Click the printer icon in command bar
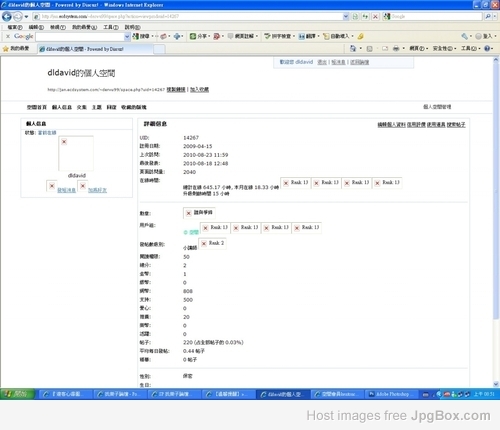 click(x=396, y=49)
